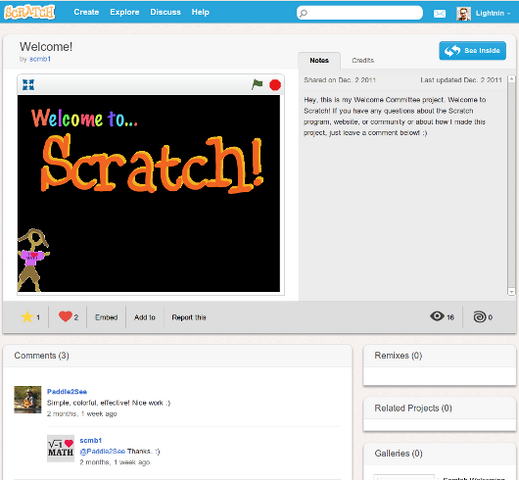This screenshot has height=480, width=519.
Task: Click Comments (3) heading
Action: pyautogui.click(x=42, y=356)
